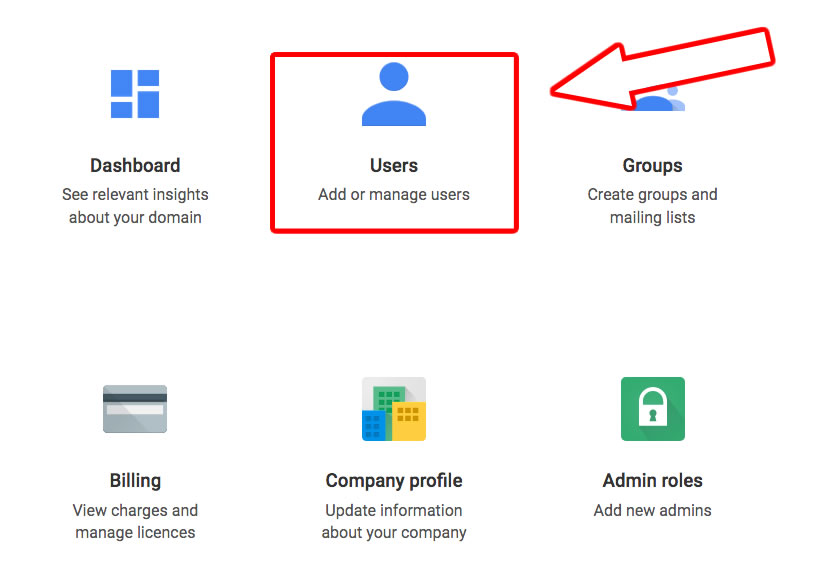This screenshot has width=834, height=567.
Task: Open the Billing title label
Action: (x=135, y=481)
